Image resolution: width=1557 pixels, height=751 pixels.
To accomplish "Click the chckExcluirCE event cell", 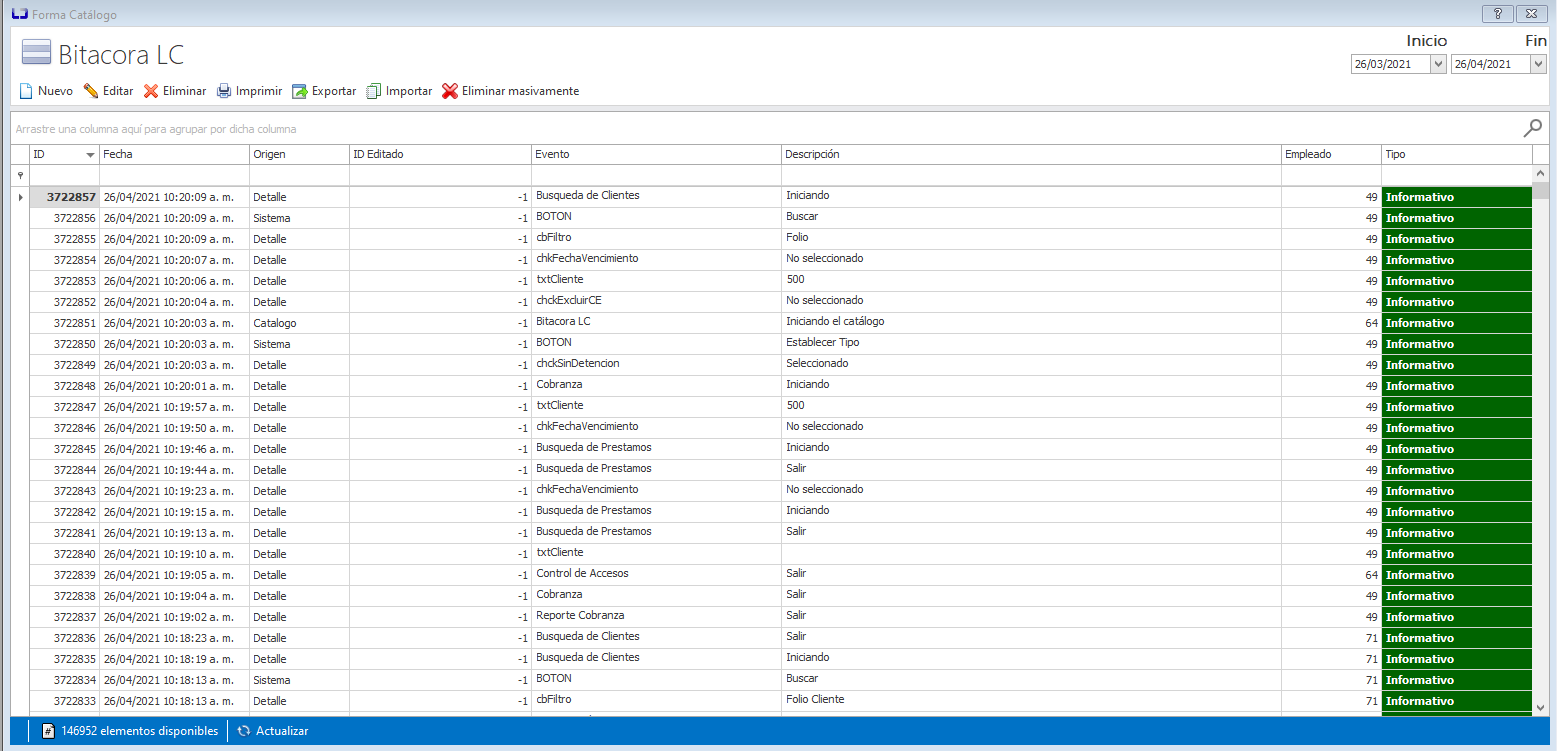I will (x=656, y=301).
